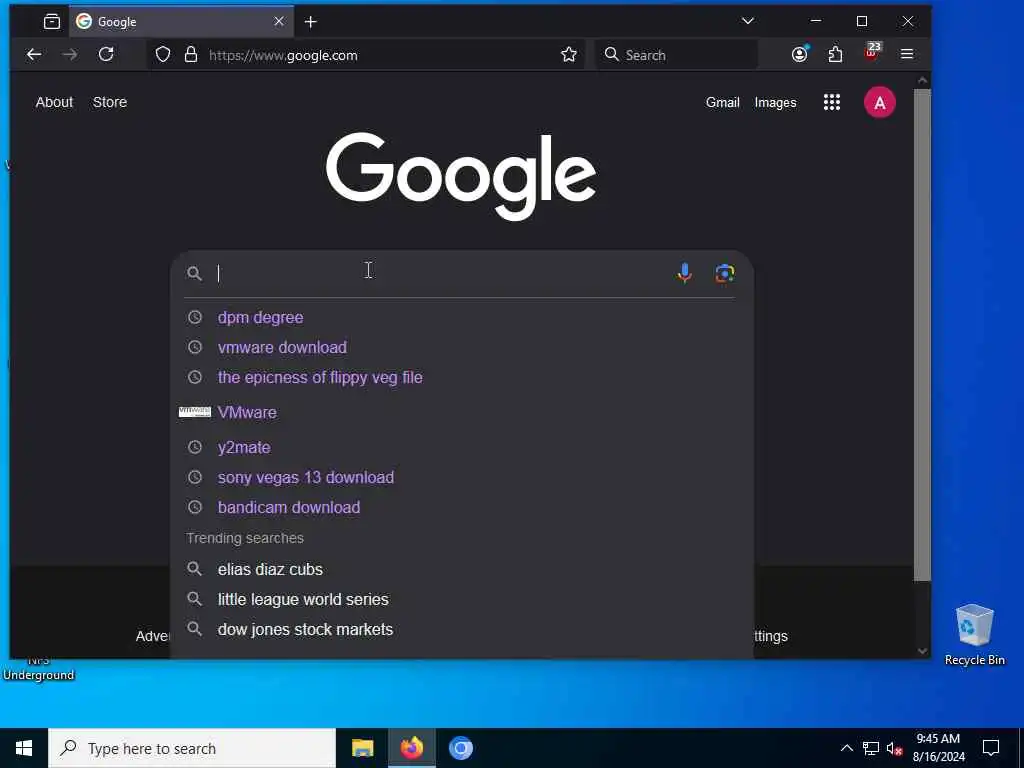This screenshot has height=768, width=1024.
Task: Click Firefox taskbar icon
Action: (411, 748)
